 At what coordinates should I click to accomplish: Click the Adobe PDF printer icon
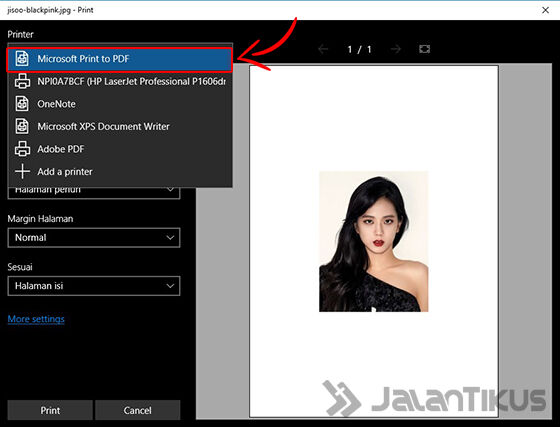tap(22, 149)
